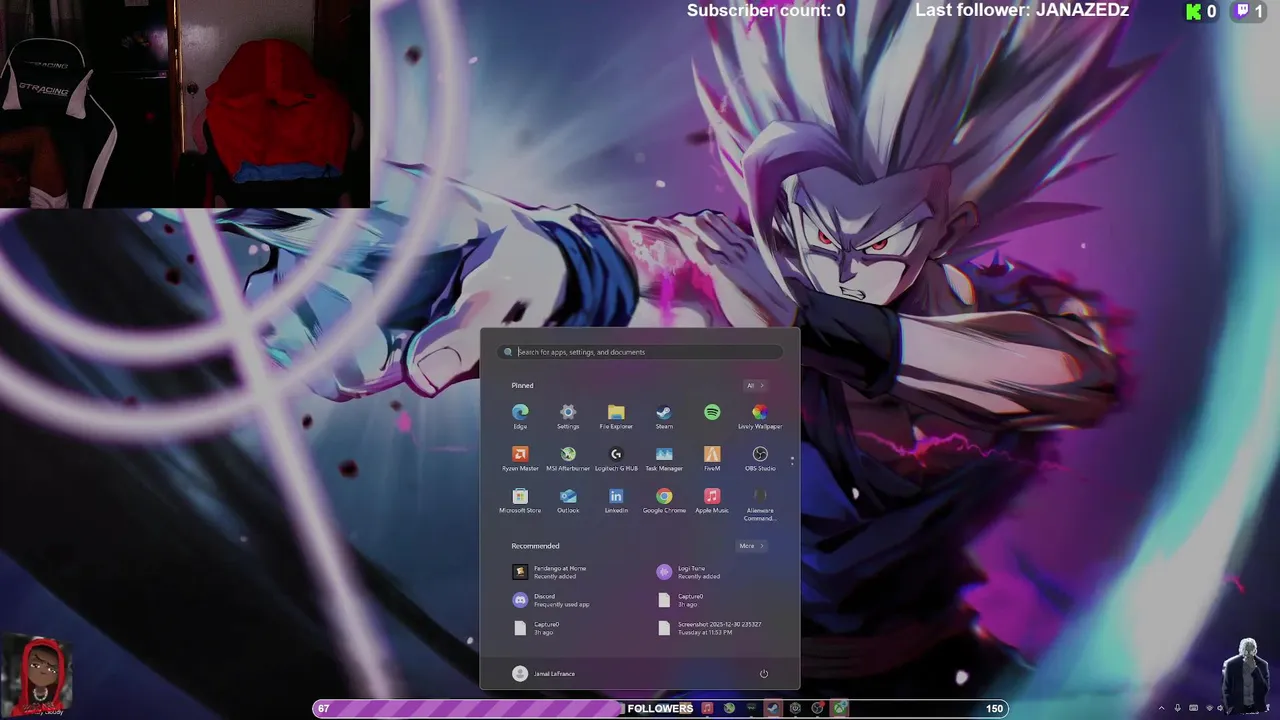The image size is (1280, 720).
Task: Click the Start menu search field
Action: (642, 352)
